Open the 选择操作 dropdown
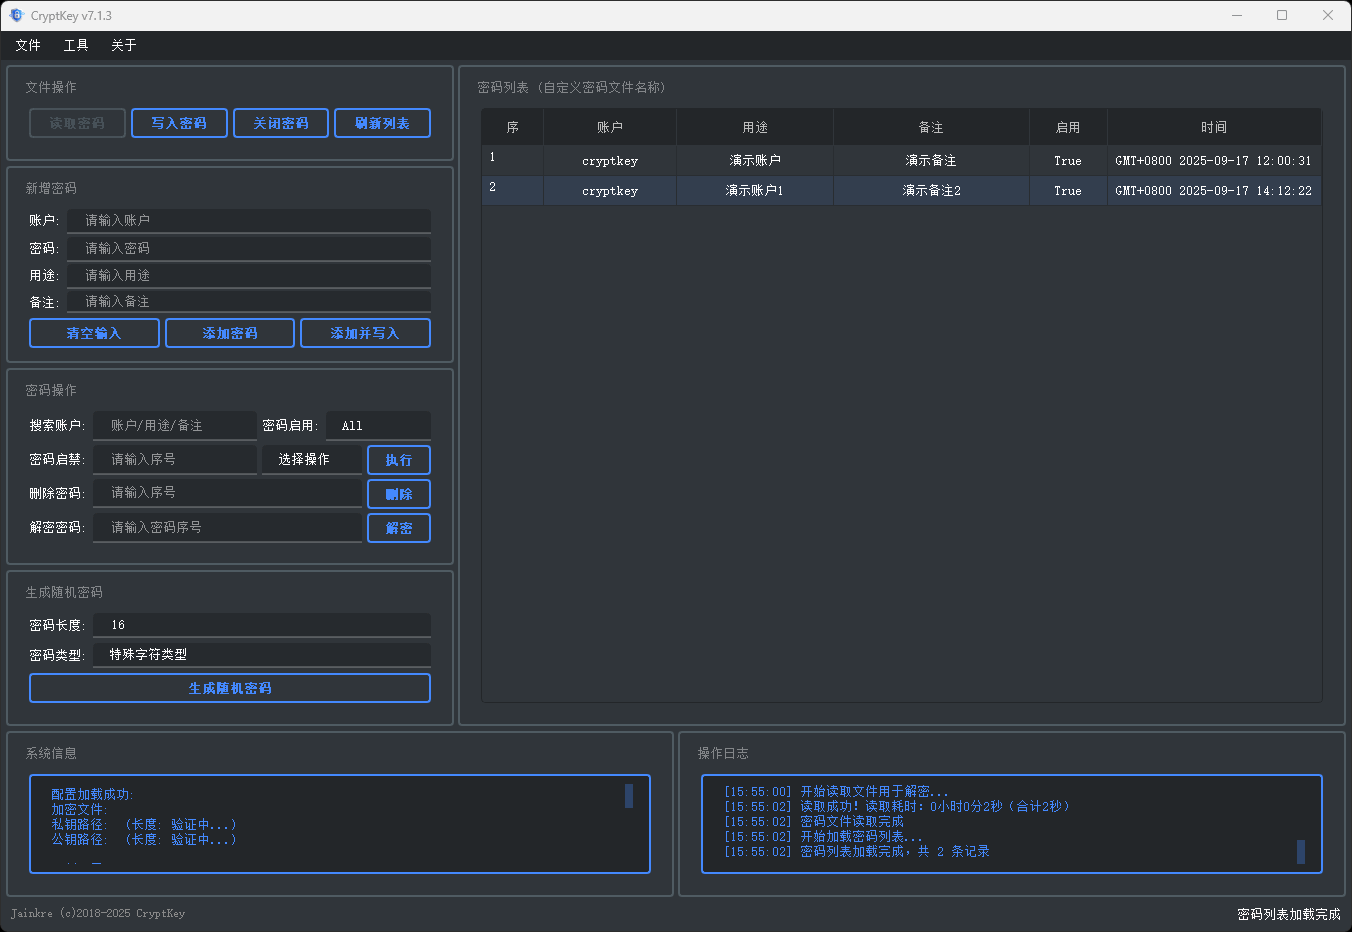Viewport: 1352px width, 932px height. [311, 460]
